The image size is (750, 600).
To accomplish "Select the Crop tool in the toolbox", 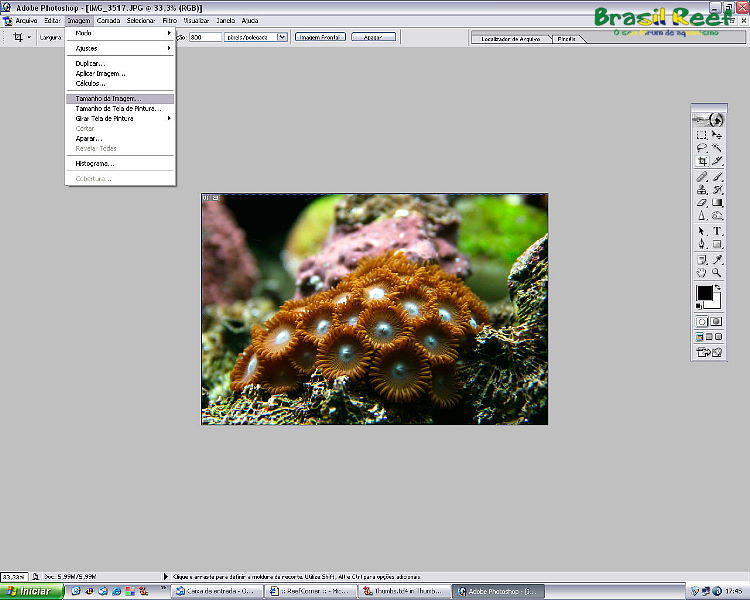I will tap(702, 160).
